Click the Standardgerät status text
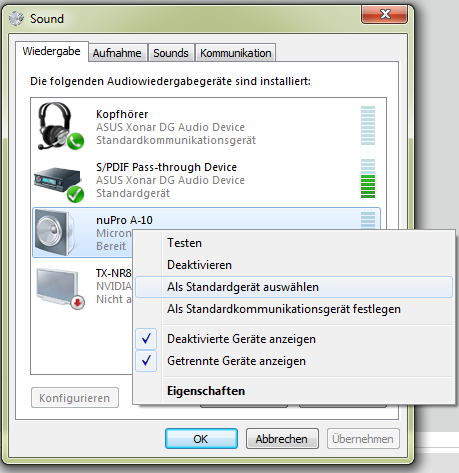Viewport: 459px width, 473px height. [133, 193]
